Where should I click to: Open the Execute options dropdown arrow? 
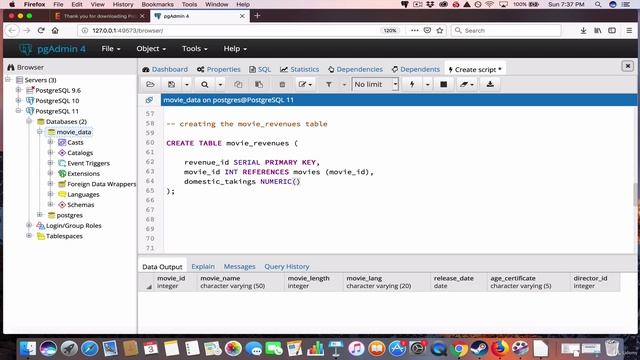[x=427, y=84]
